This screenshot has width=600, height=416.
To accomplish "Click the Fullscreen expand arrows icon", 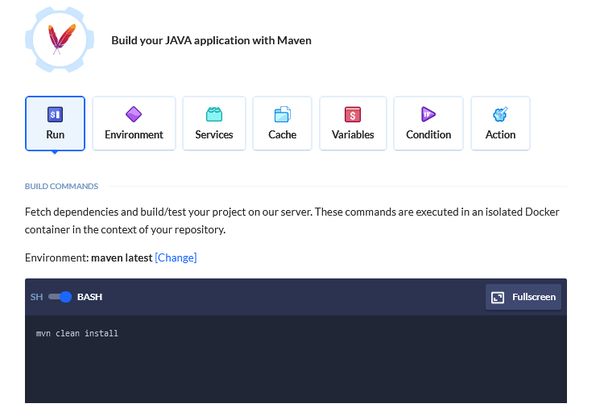I will (497, 297).
